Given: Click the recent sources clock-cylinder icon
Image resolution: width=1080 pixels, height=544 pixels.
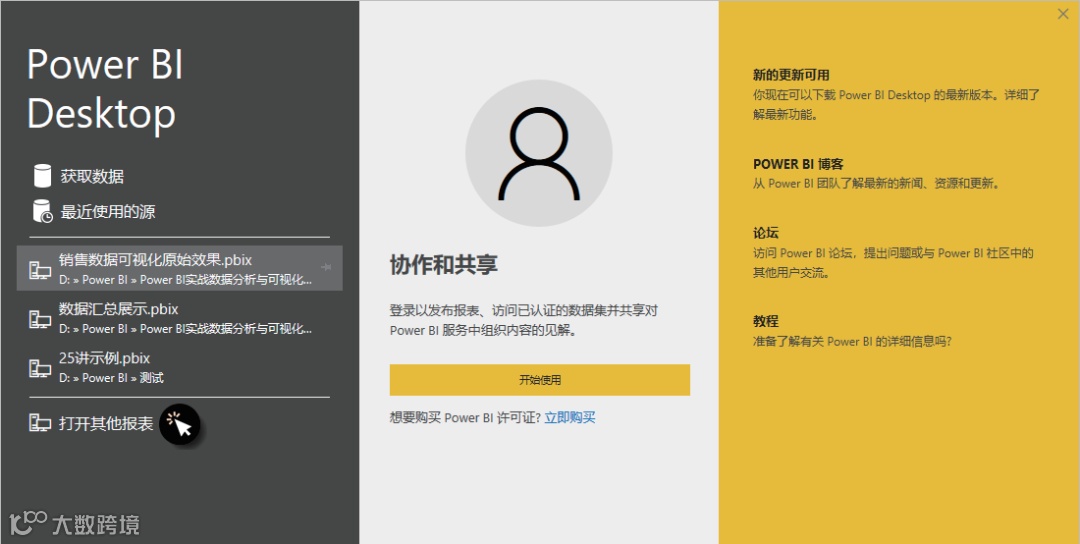Looking at the screenshot, I should pos(42,211).
